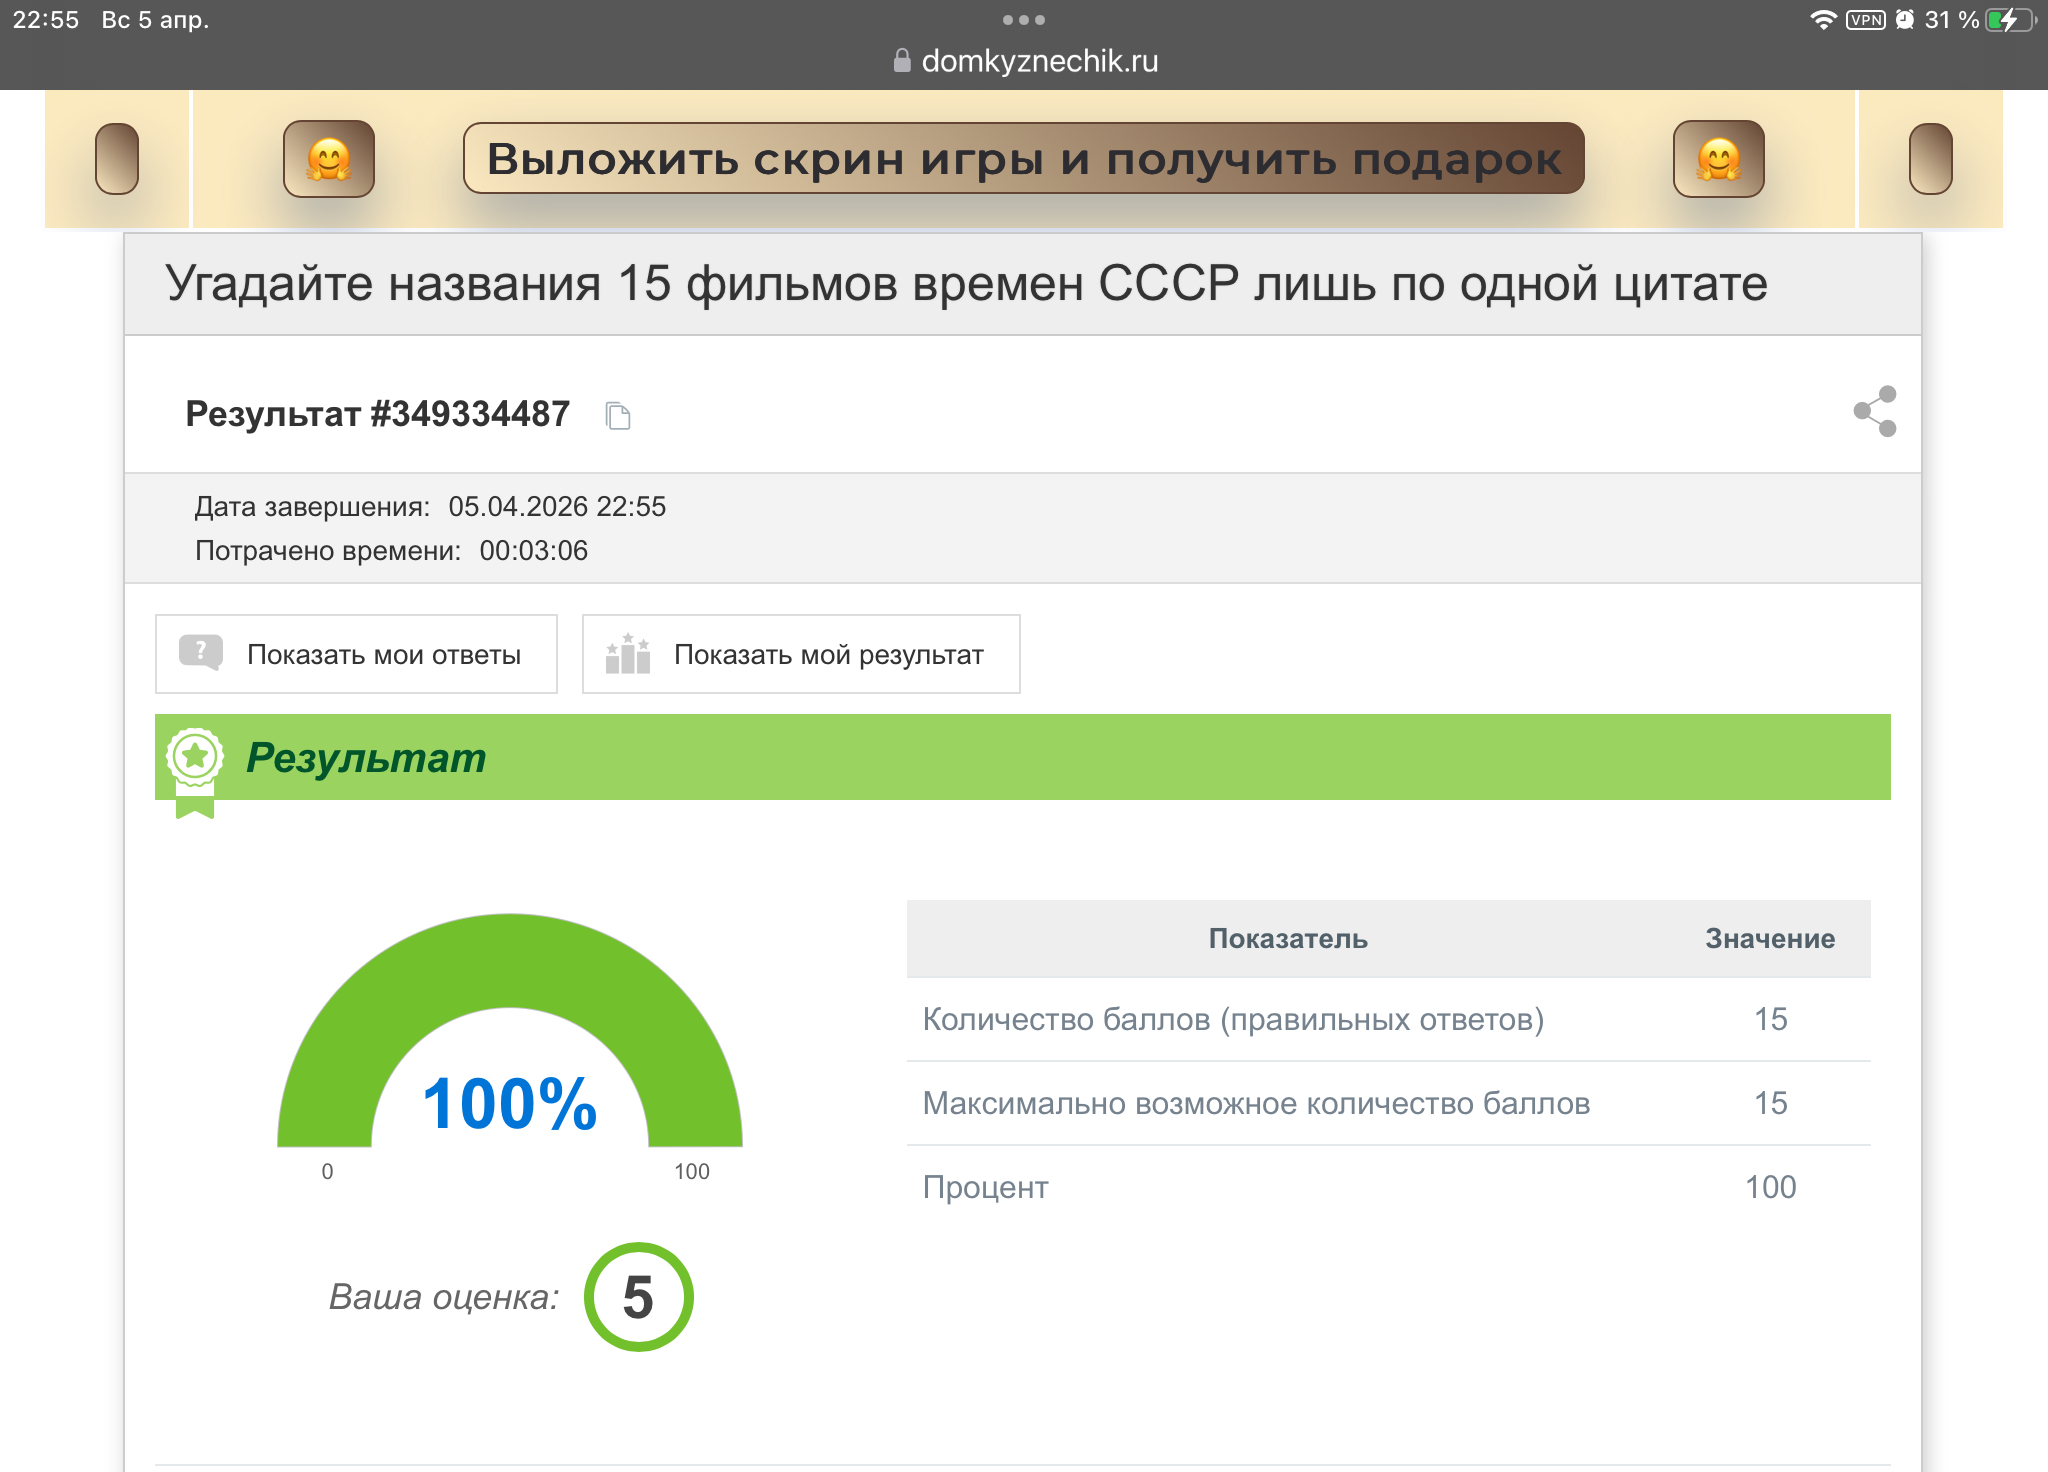Click the far-left brown rounded button
2048x1472 pixels.
pos(117,159)
